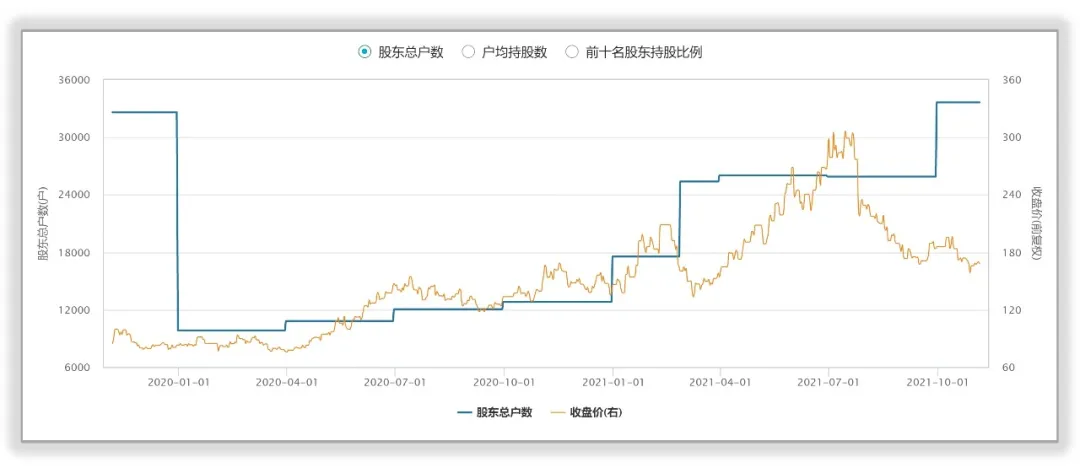The image size is (1080, 473).
Task: Click the 2021-04-01 x-axis date label
Action: (719, 381)
